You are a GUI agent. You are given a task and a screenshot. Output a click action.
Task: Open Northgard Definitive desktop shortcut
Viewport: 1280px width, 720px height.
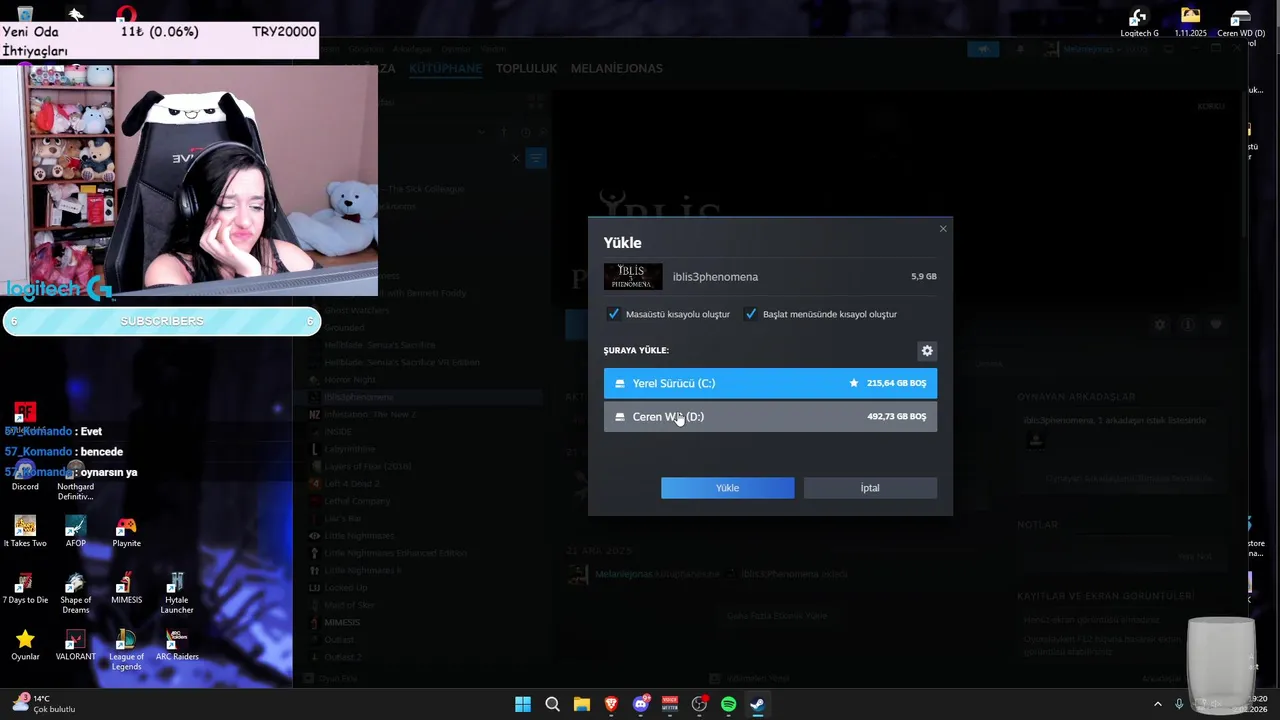(x=76, y=480)
